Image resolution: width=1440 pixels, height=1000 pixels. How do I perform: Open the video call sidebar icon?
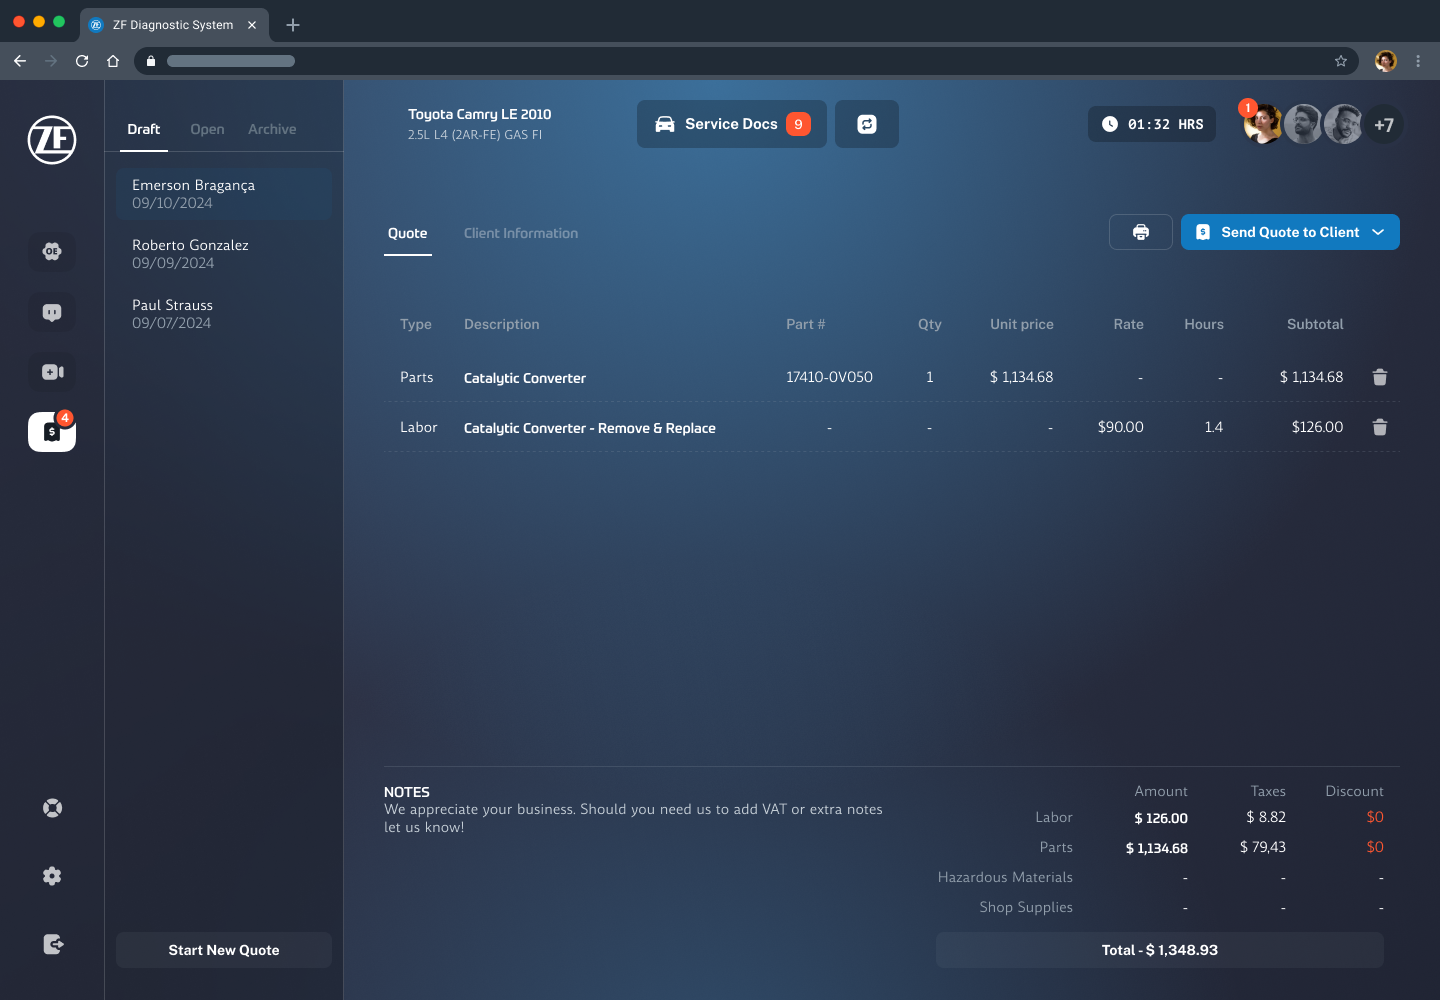[x=52, y=372]
